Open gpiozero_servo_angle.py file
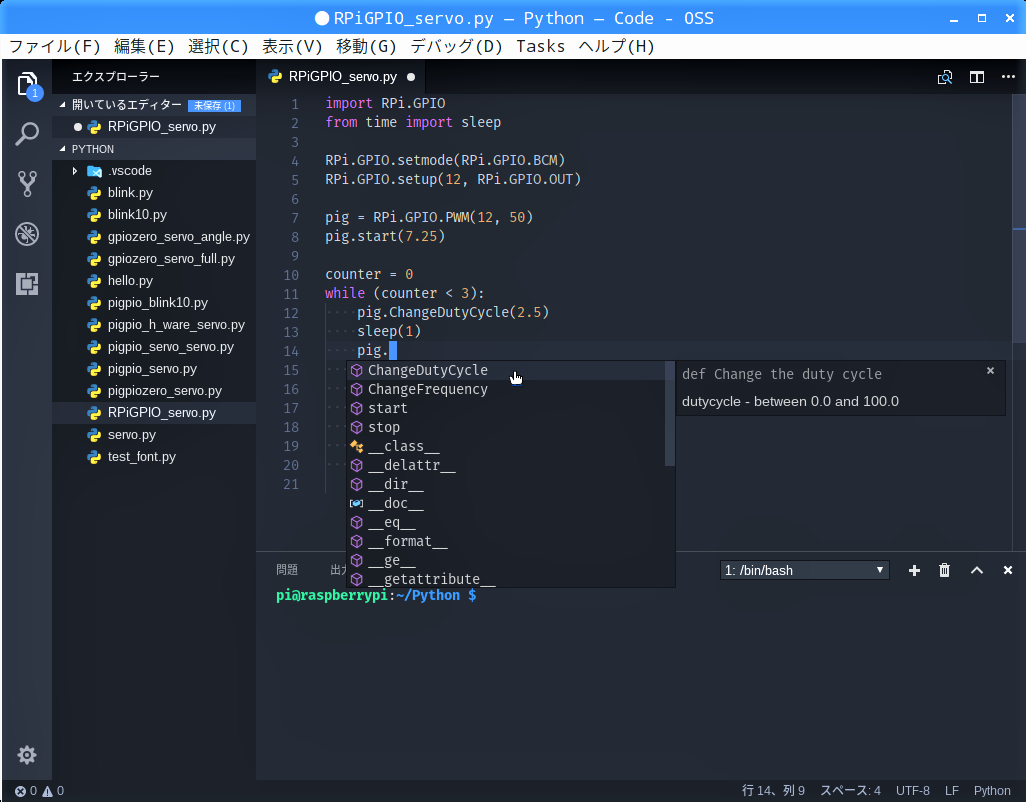The image size is (1026, 802). tap(154, 237)
